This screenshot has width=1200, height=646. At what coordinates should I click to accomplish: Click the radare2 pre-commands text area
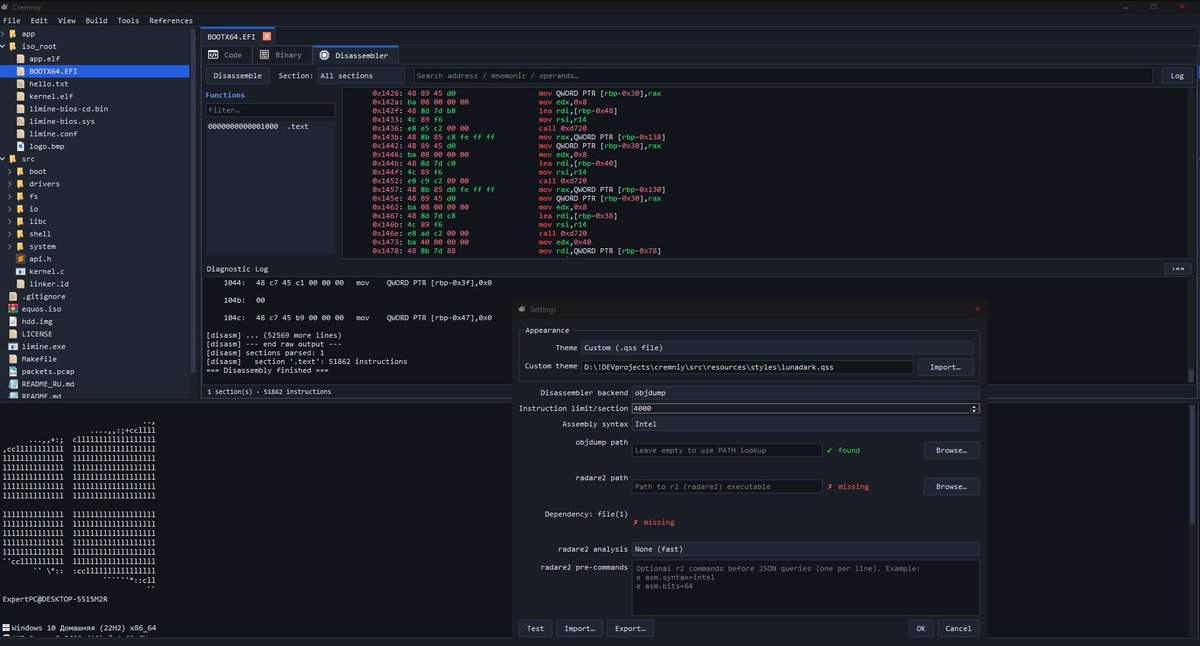[x=805, y=587]
